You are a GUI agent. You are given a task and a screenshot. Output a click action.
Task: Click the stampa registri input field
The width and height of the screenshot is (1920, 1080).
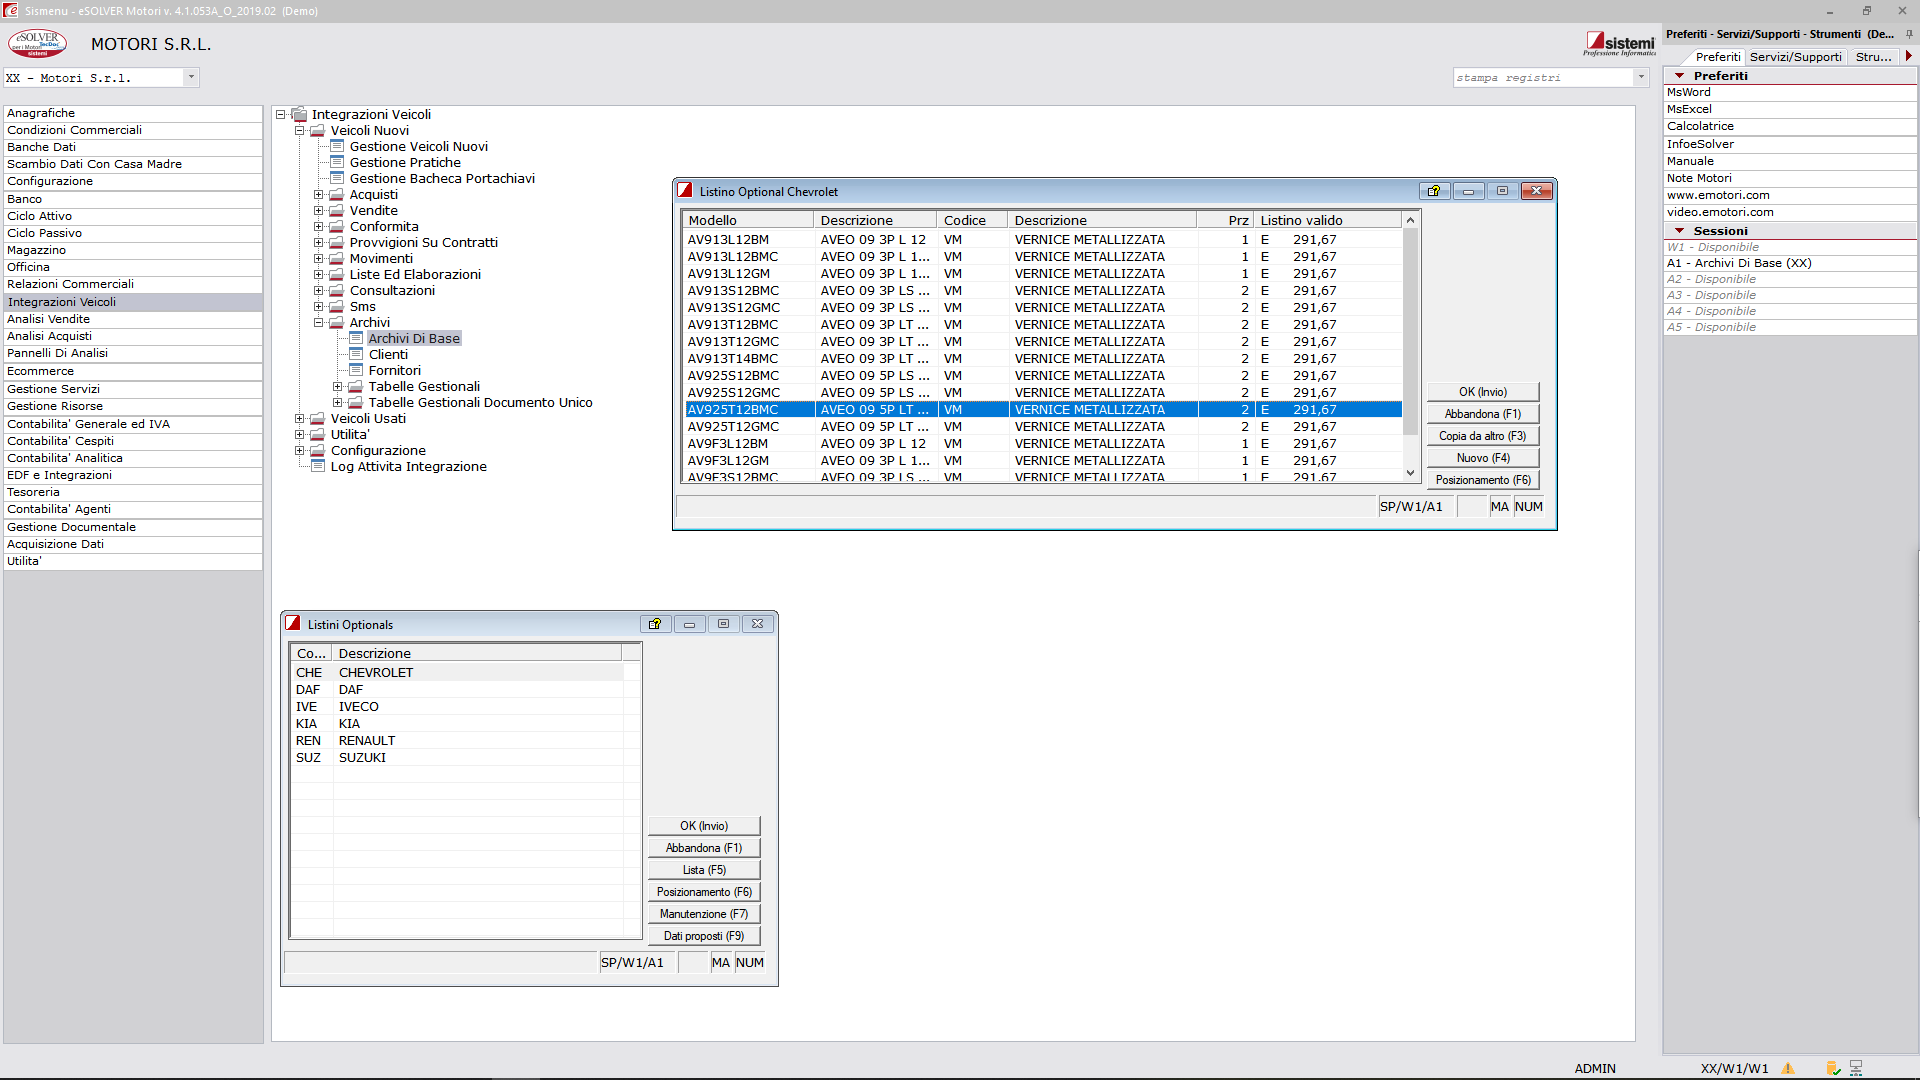tap(1543, 77)
